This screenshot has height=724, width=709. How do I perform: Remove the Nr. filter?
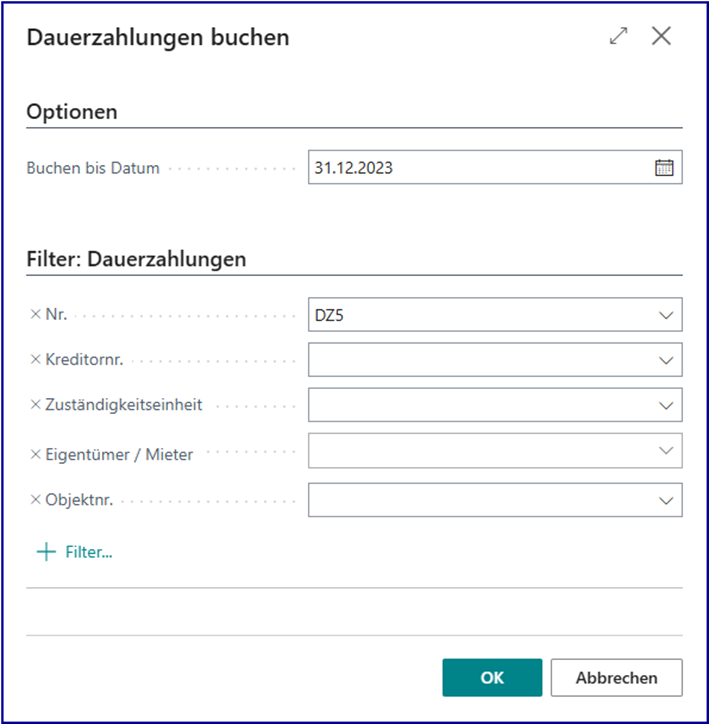(36, 314)
